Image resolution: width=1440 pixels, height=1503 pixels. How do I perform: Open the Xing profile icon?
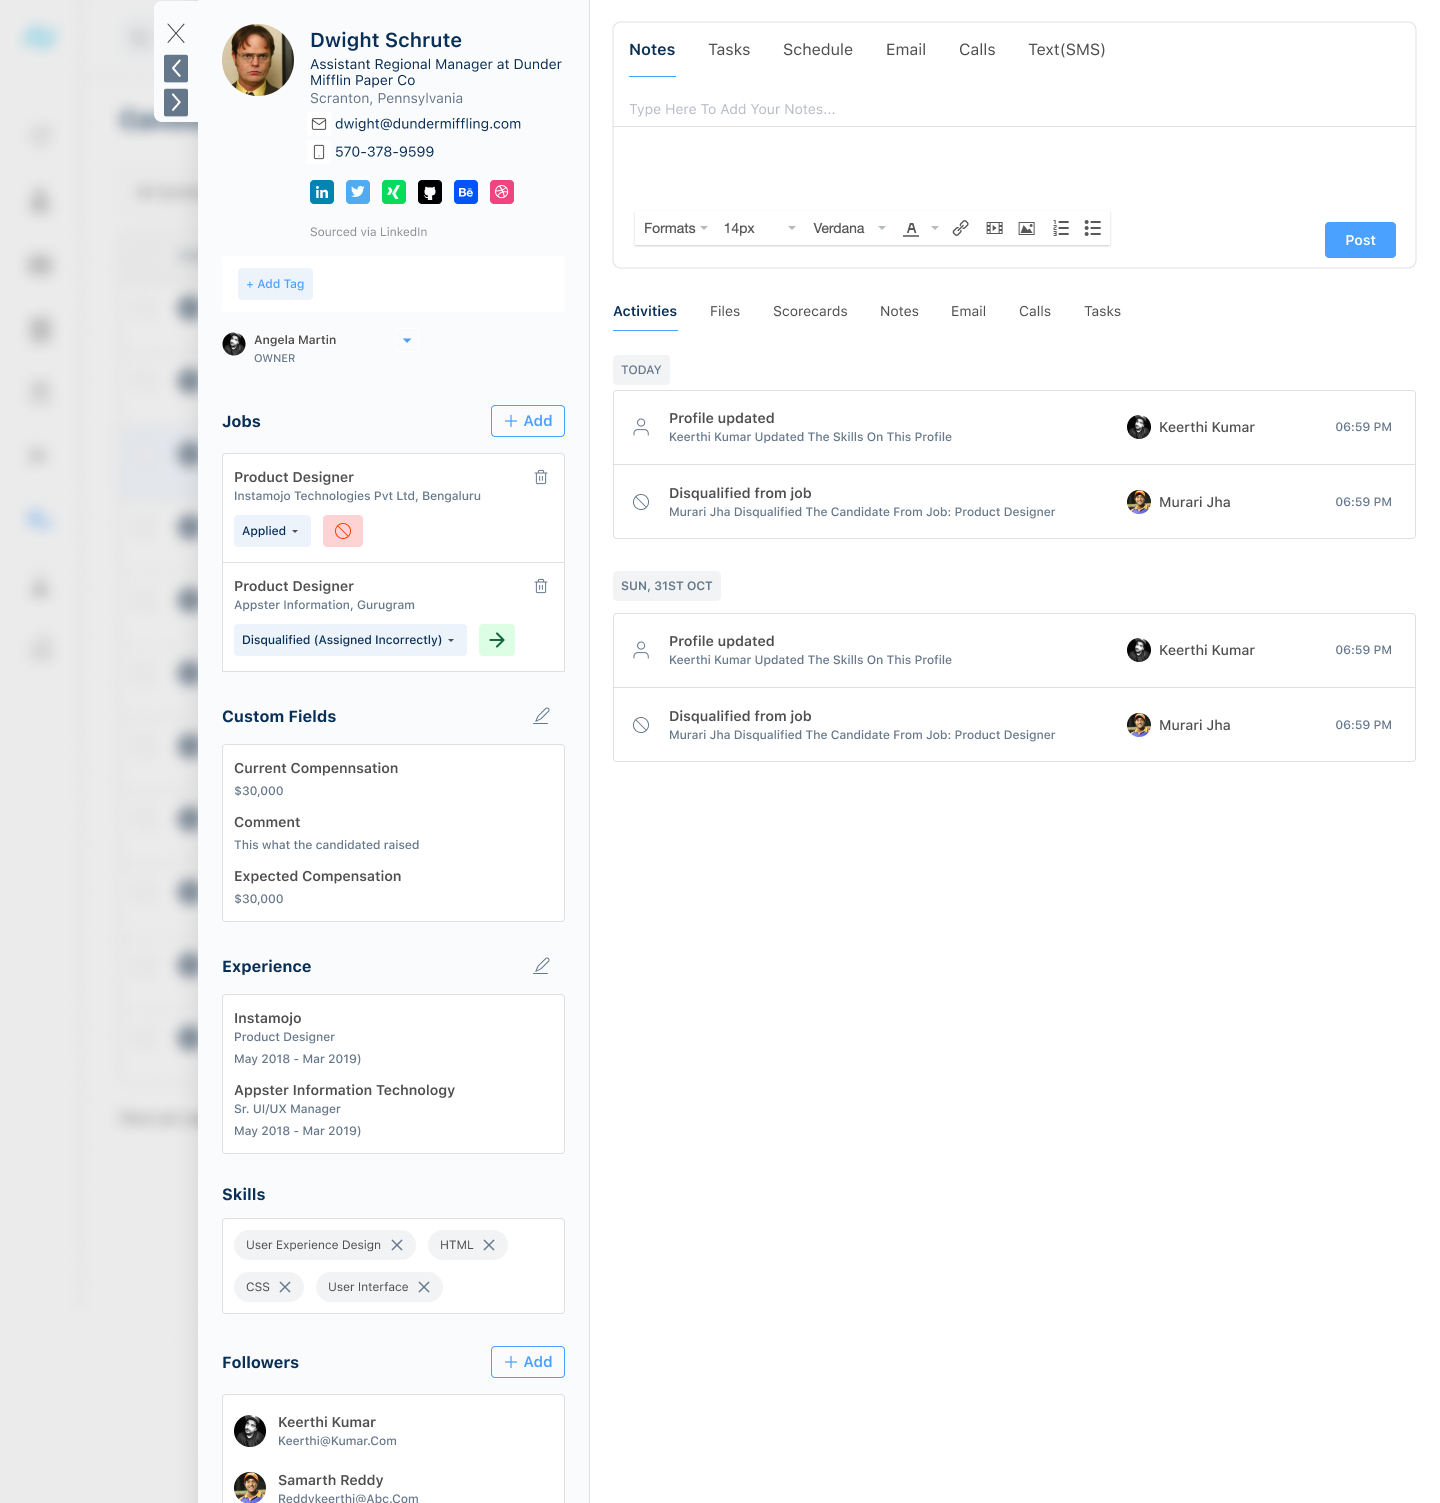(x=394, y=192)
